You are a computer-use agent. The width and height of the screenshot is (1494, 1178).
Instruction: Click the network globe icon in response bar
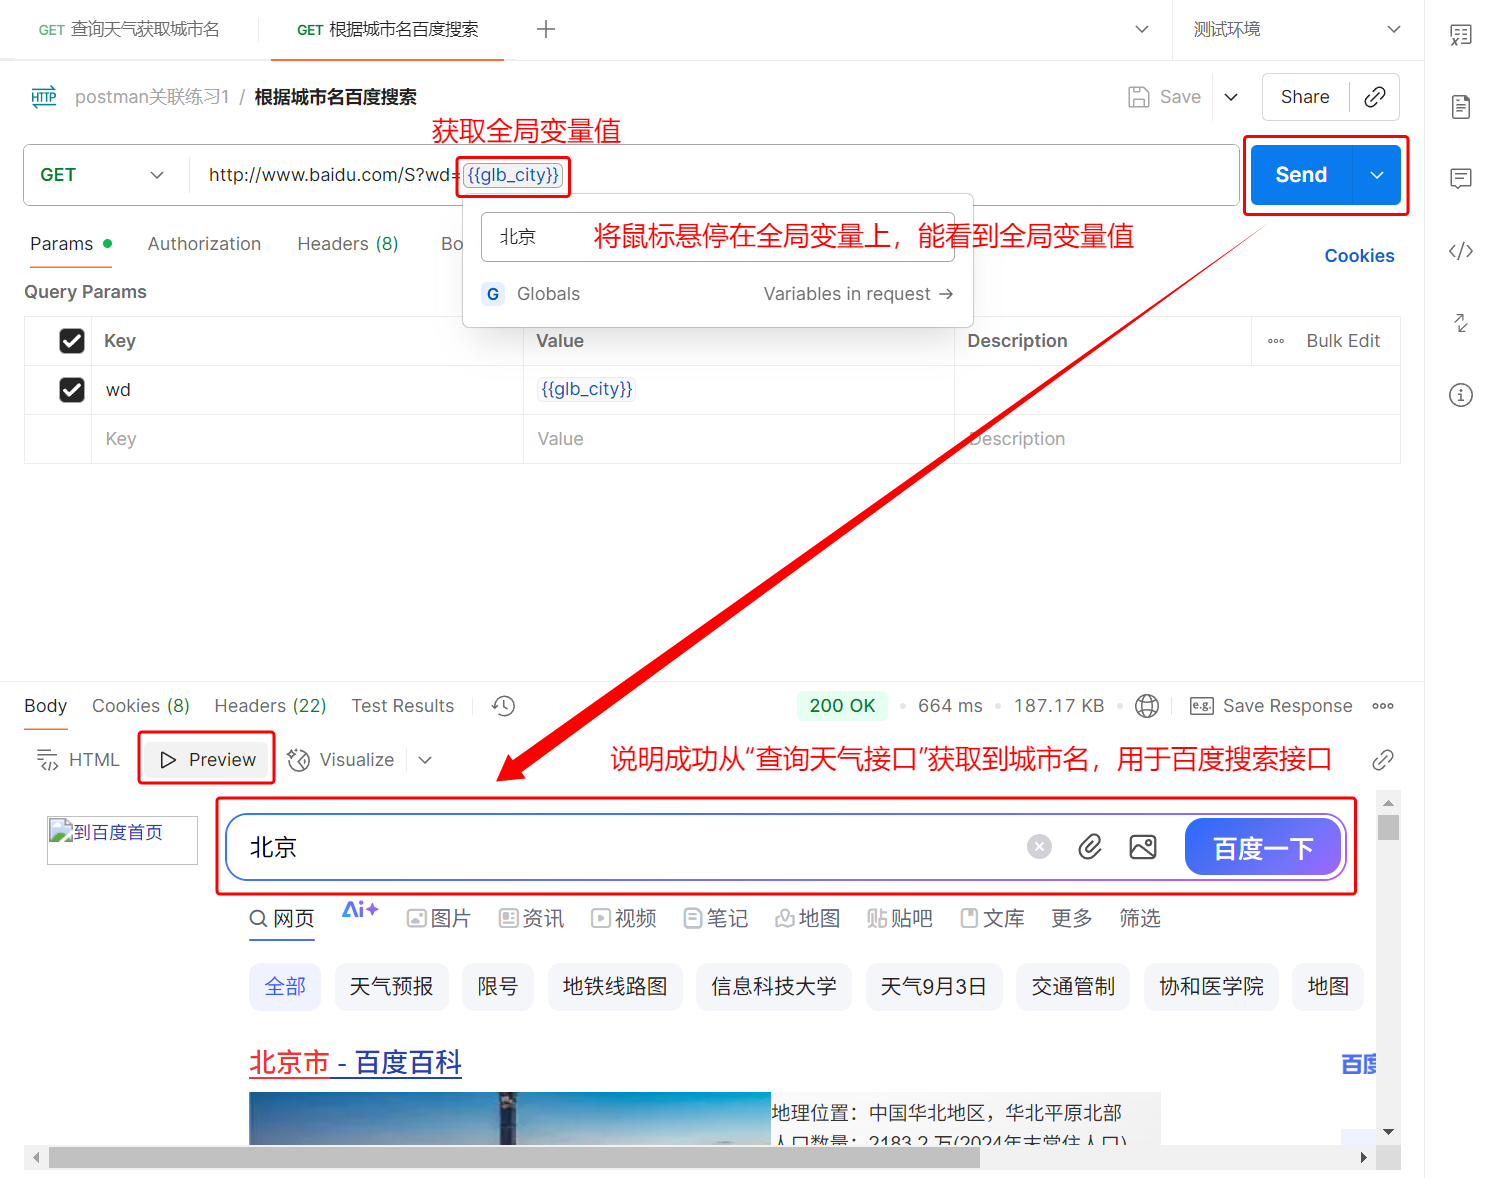click(1147, 706)
